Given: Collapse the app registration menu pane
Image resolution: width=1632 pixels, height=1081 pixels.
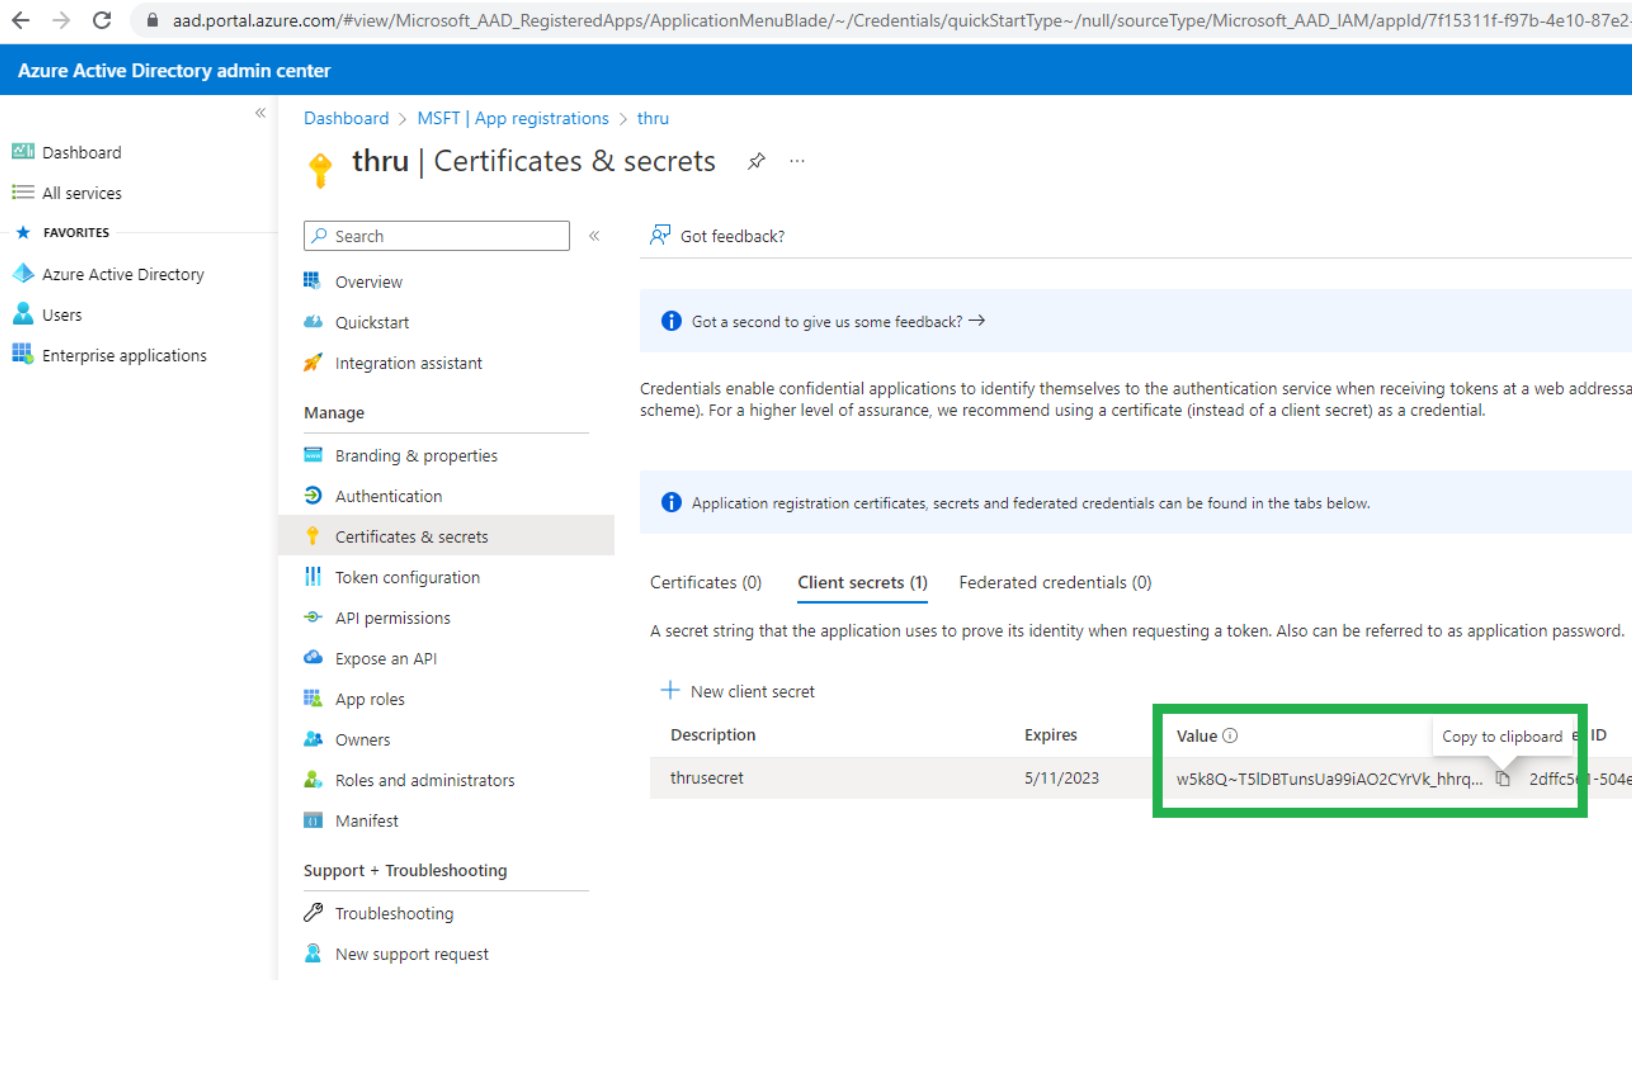Looking at the screenshot, I should [594, 236].
